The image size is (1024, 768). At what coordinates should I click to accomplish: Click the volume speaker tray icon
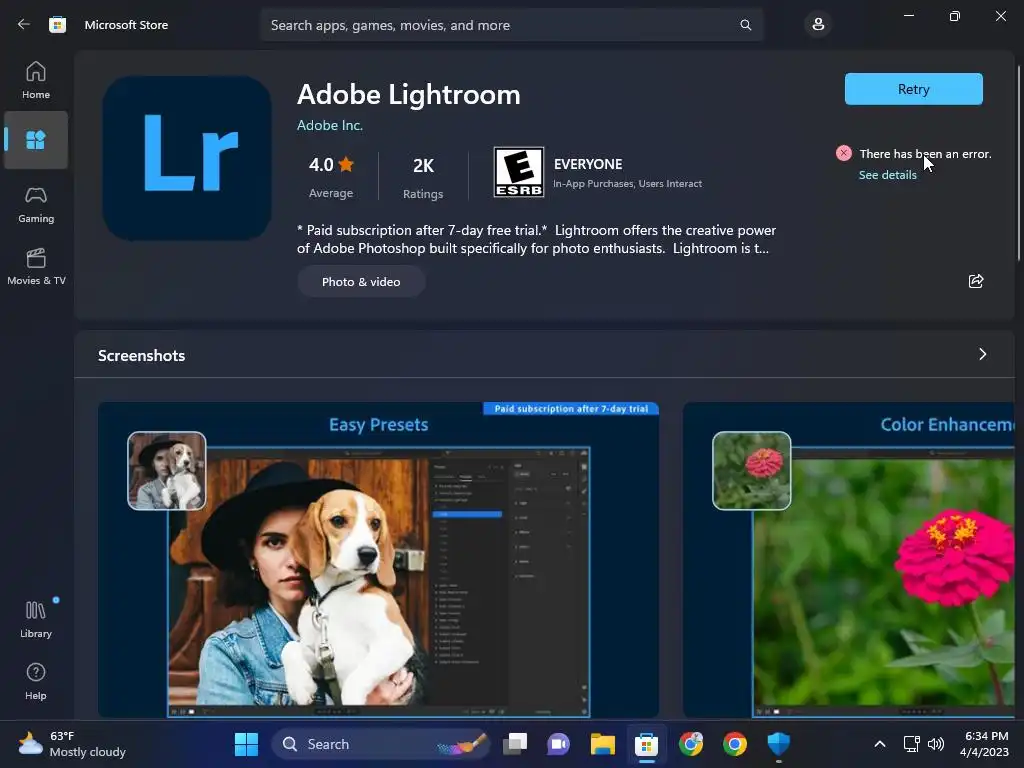[x=935, y=744]
